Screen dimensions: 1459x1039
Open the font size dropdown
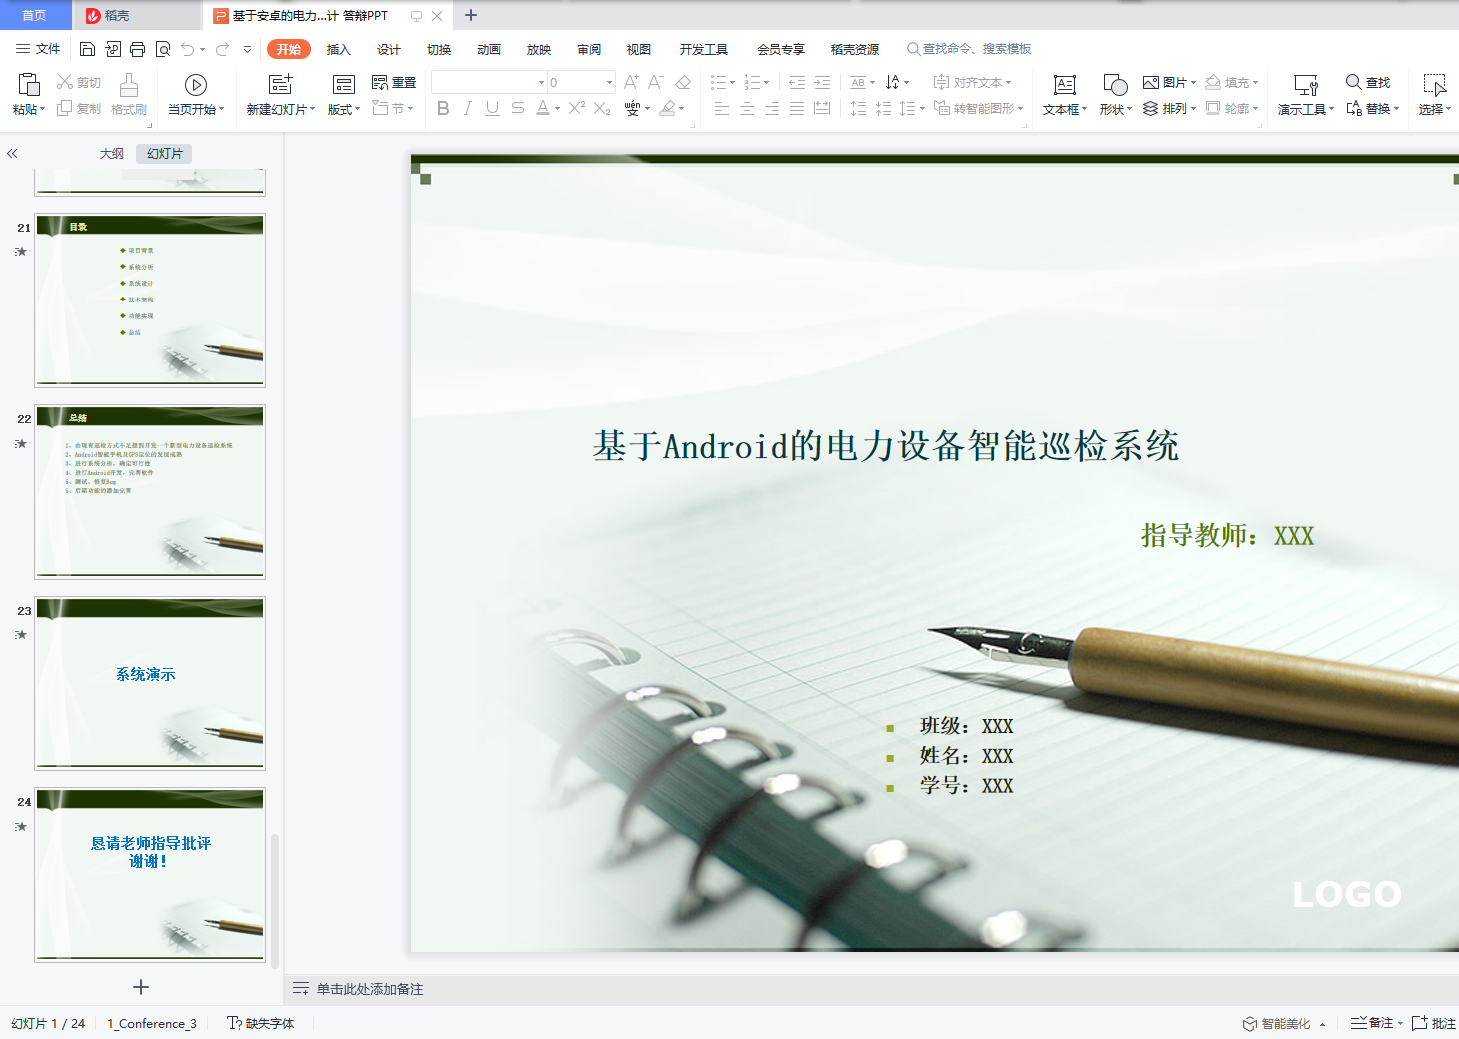609,82
